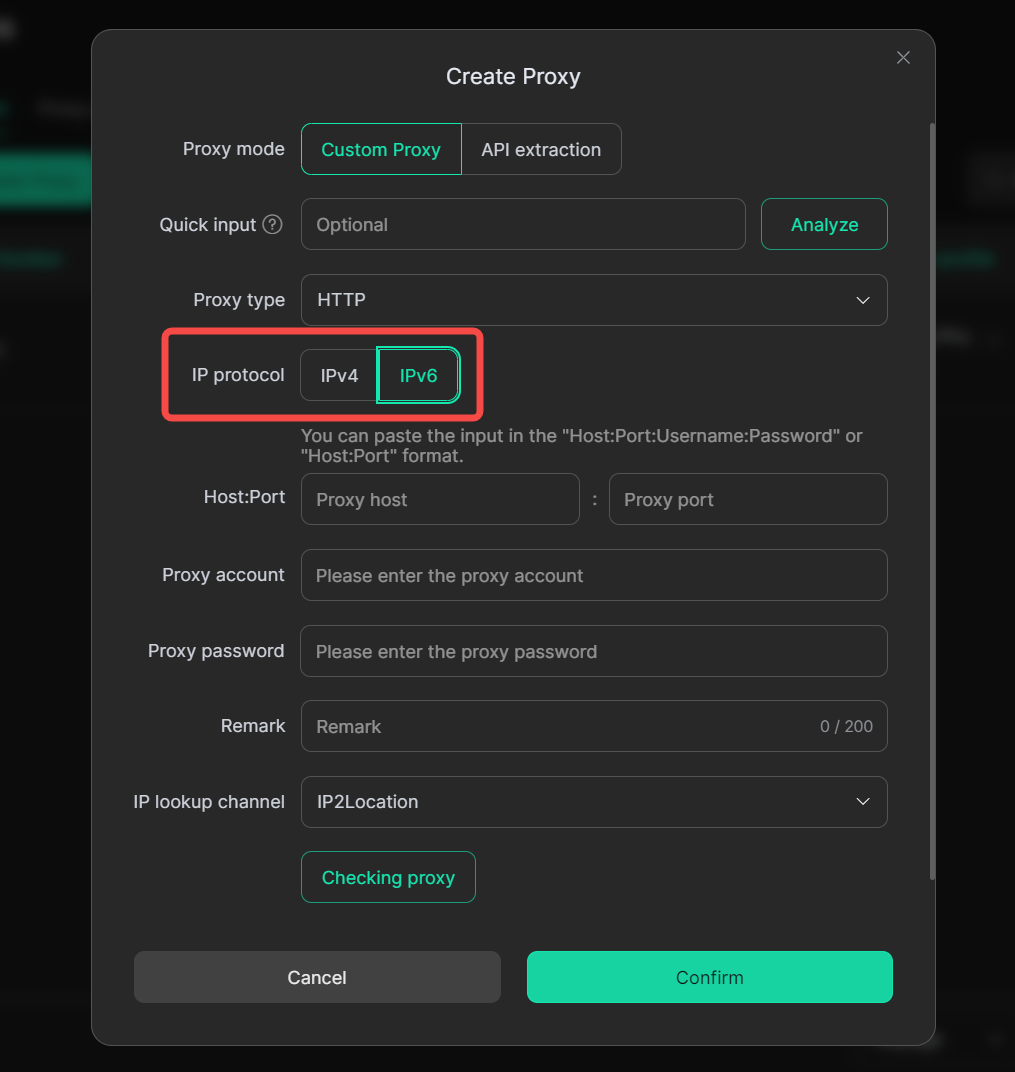Focus the Proxy host field
Image resolution: width=1015 pixels, height=1072 pixels.
pos(440,499)
